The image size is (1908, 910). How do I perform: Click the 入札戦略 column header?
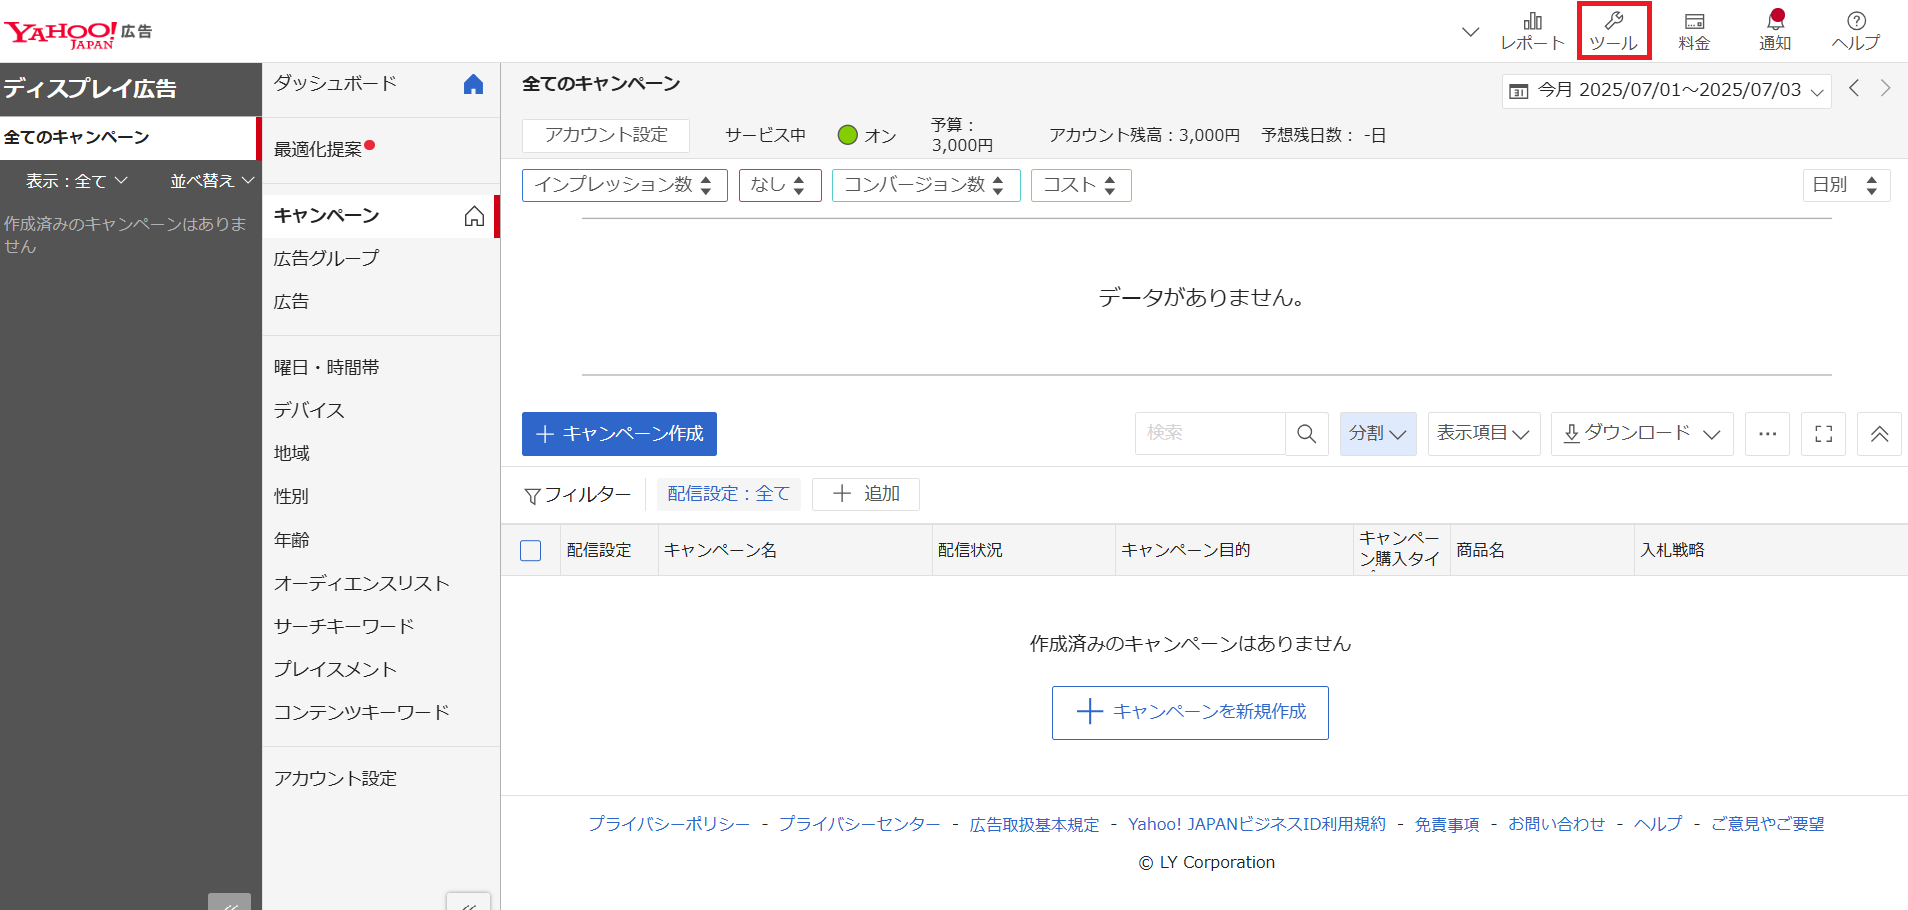[x=1771, y=550]
